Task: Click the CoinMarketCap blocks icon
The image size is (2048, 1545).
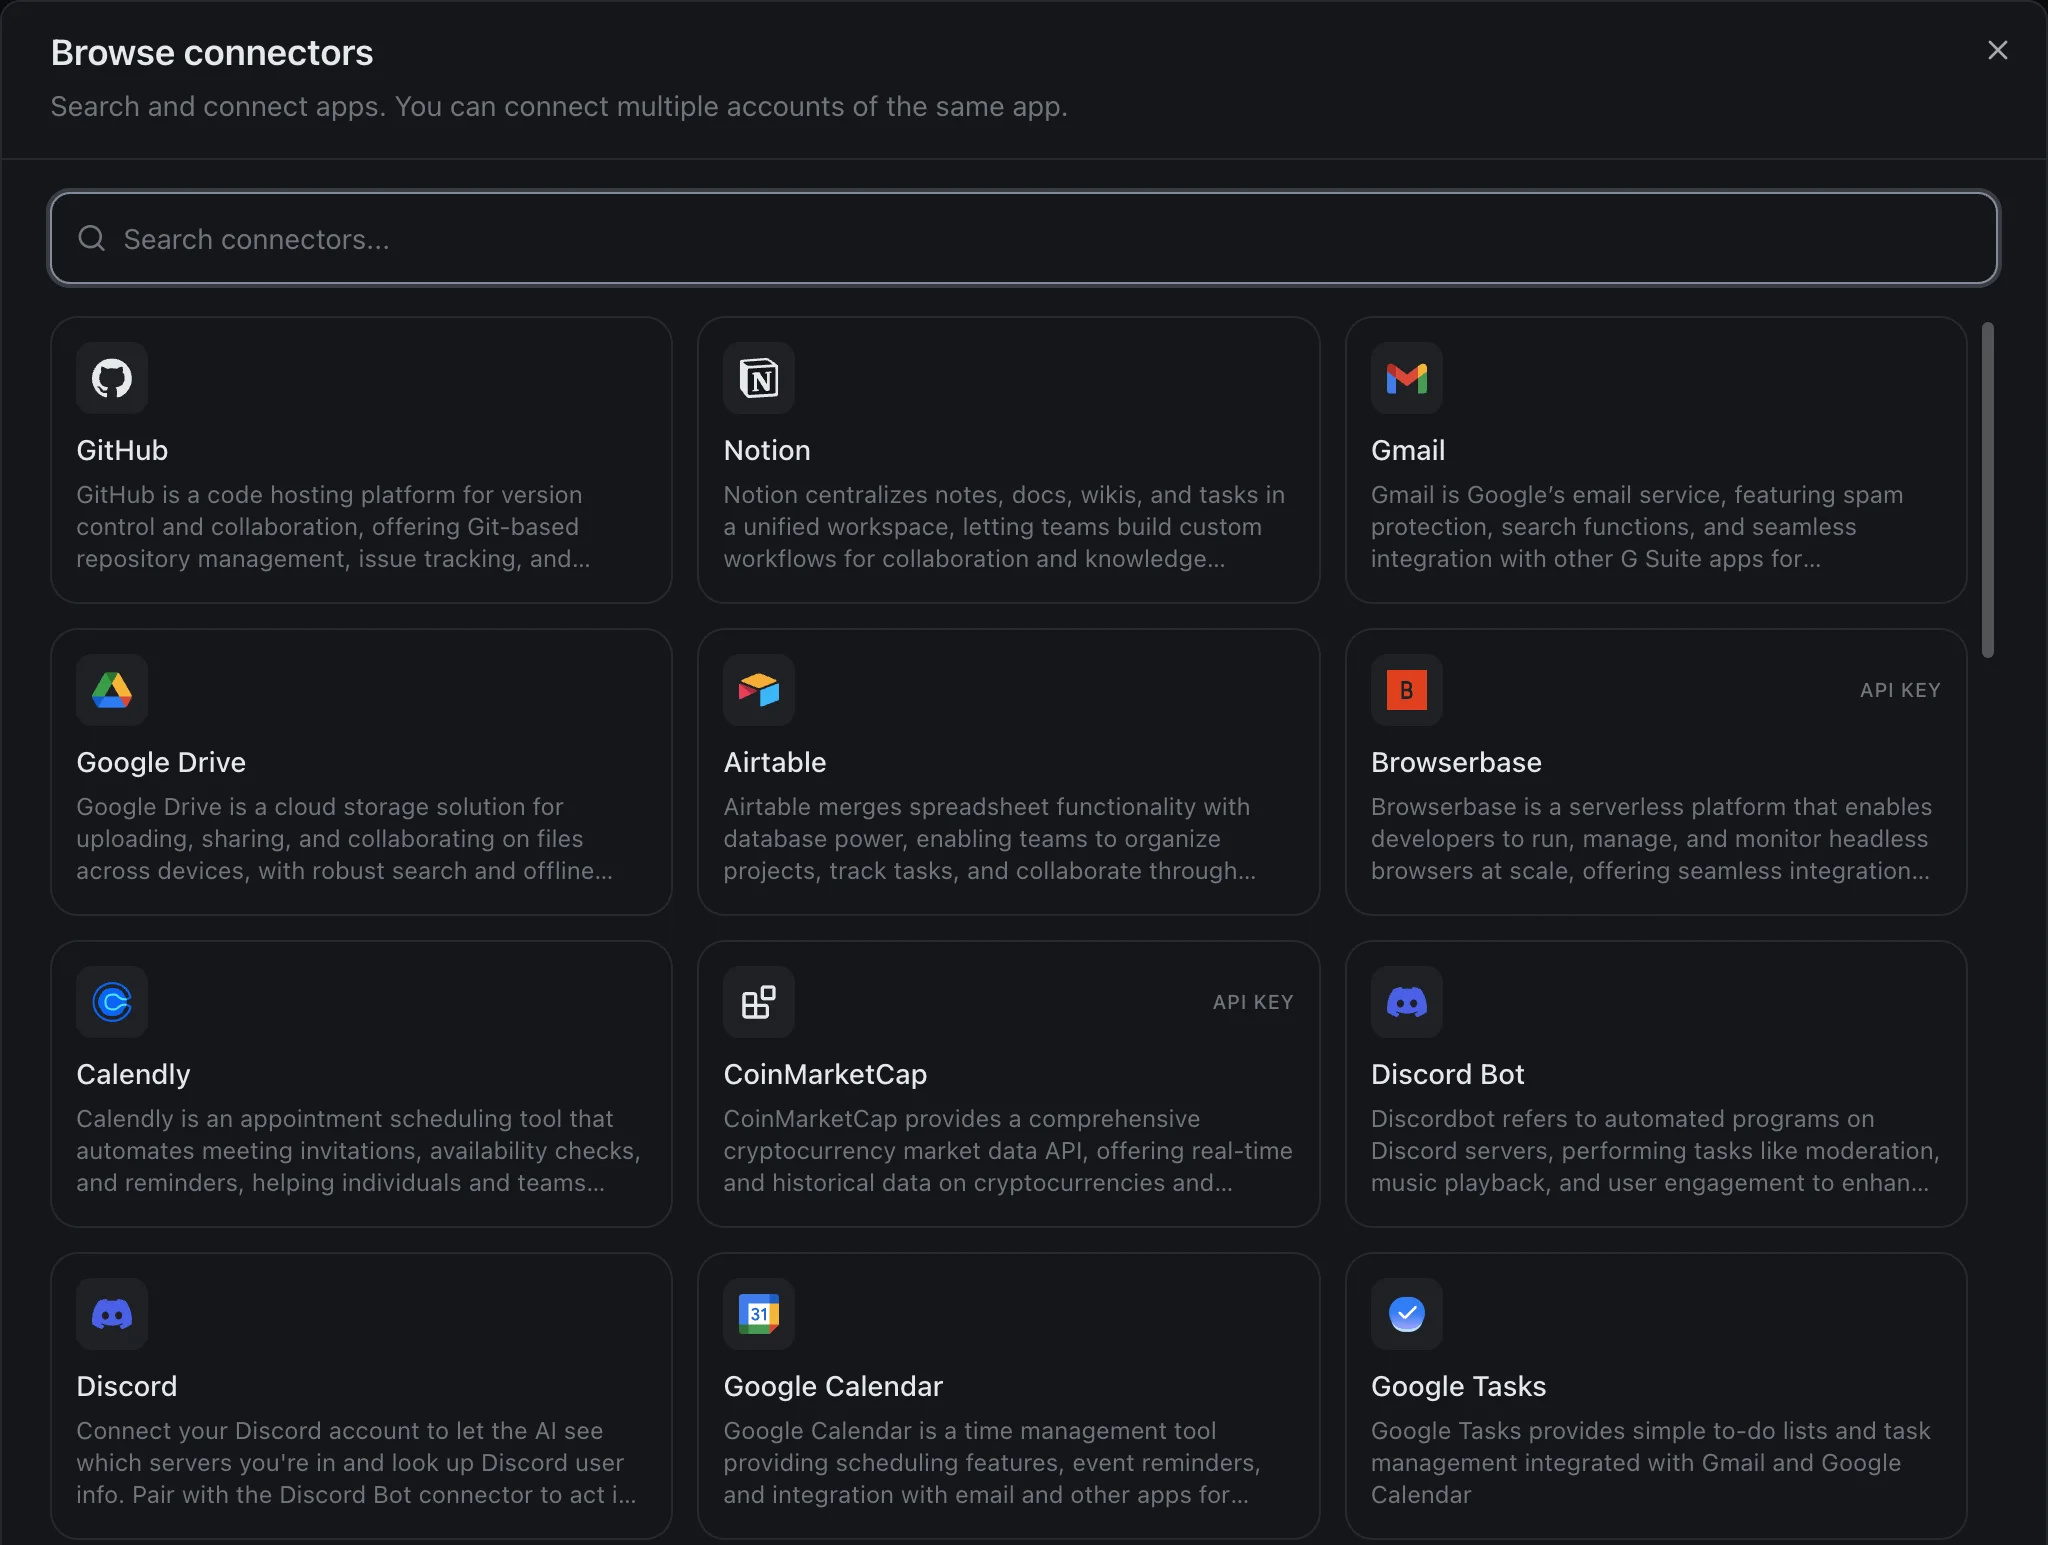Action: point(759,1002)
